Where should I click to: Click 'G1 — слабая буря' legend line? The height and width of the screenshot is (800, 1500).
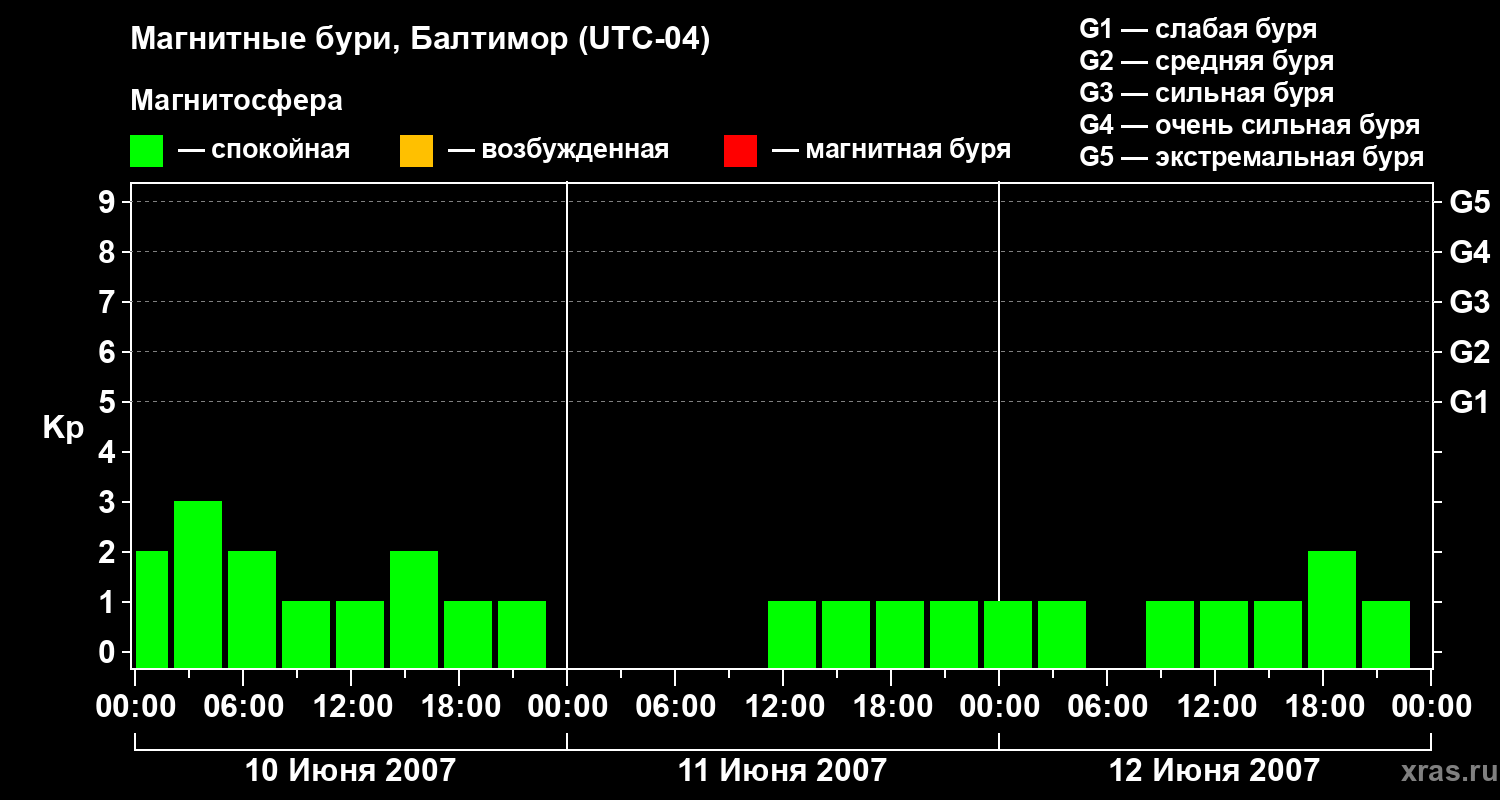pyautogui.click(x=1198, y=29)
